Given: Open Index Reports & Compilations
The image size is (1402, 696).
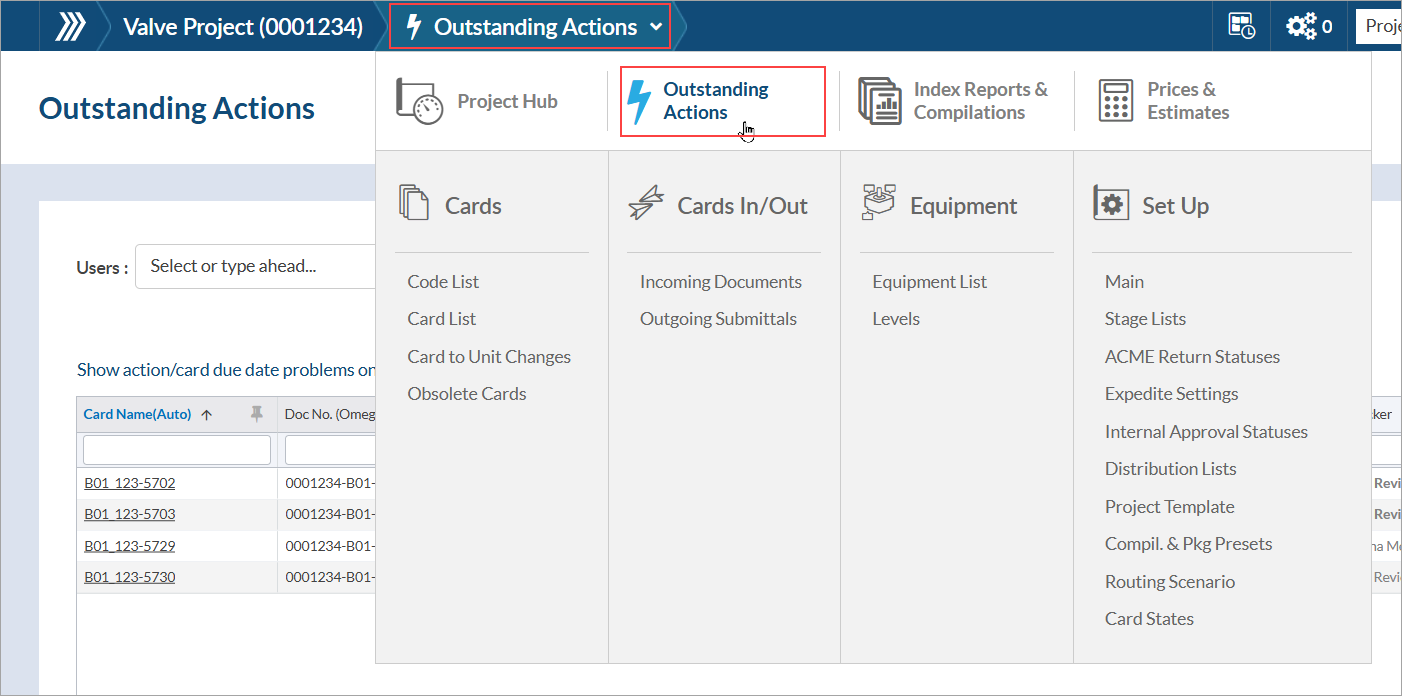Looking at the screenshot, I should tap(981, 101).
